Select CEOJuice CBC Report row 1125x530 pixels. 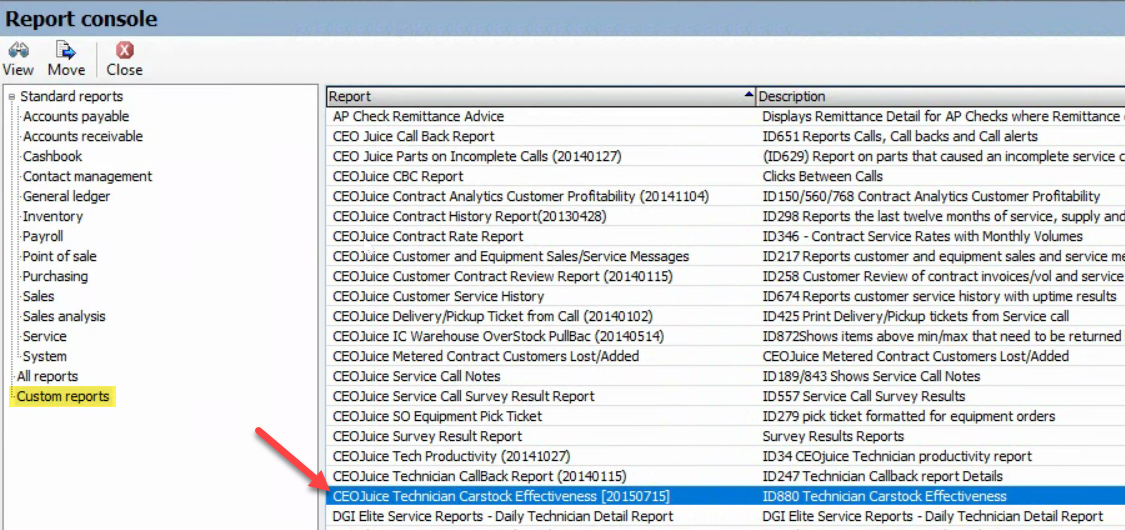(x=397, y=176)
